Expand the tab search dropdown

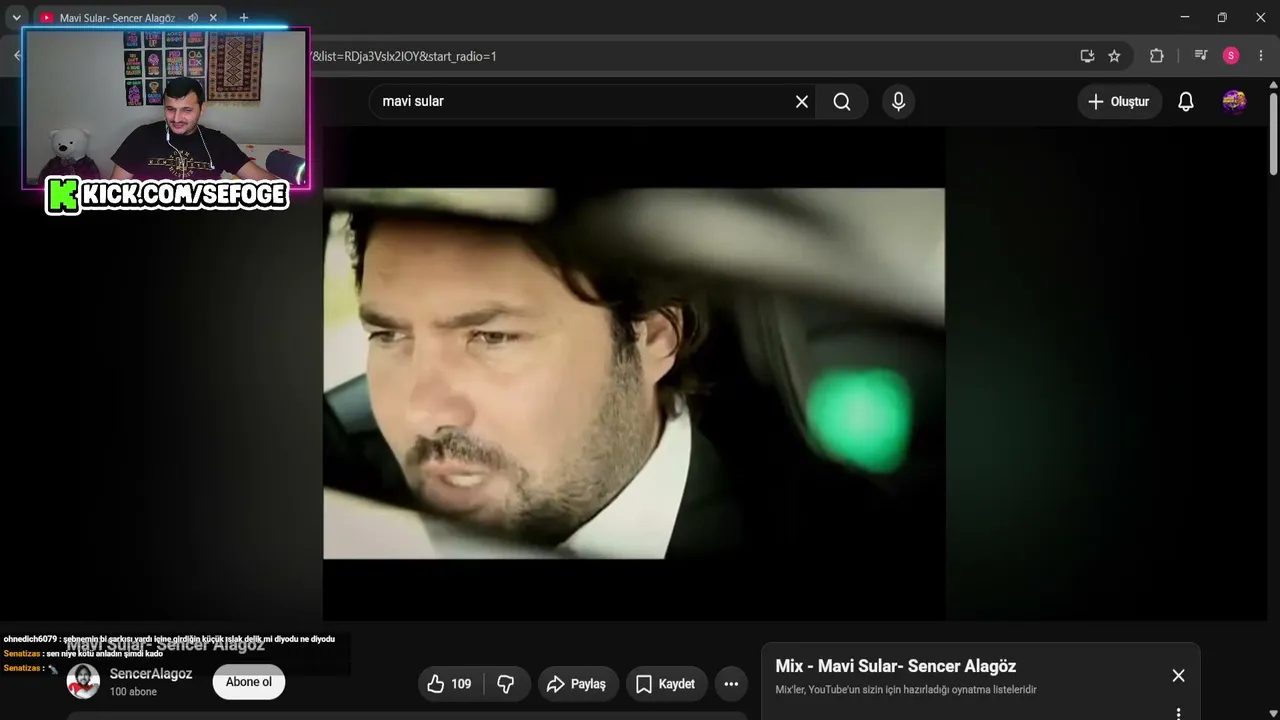click(x=16, y=18)
